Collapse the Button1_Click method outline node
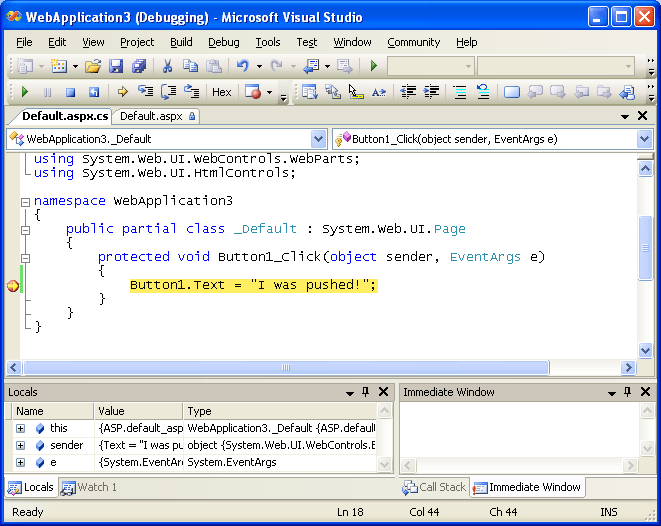The image size is (661, 526). [26, 258]
